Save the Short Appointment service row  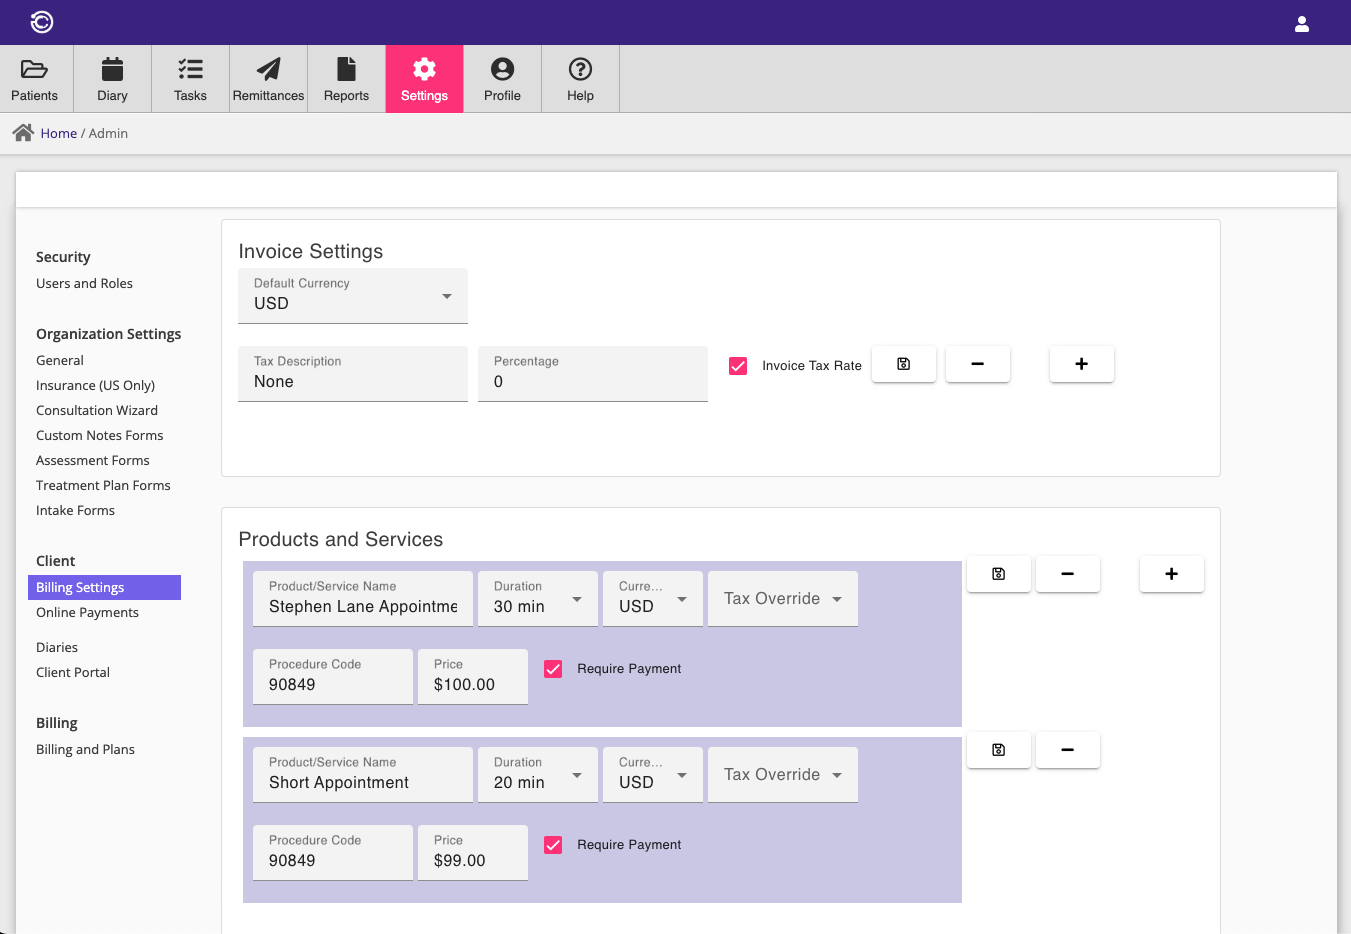(998, 750)
